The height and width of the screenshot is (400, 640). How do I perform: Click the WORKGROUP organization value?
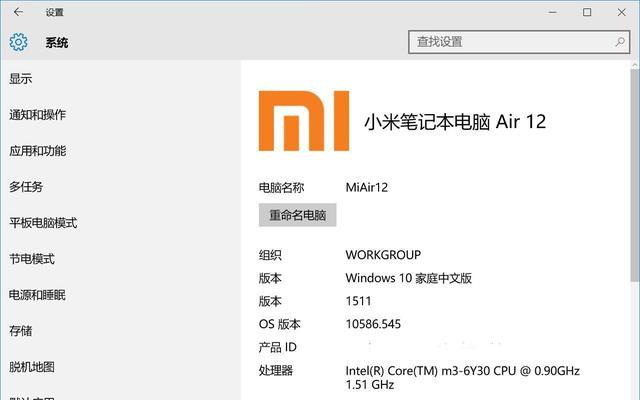(x=383, y=255)
